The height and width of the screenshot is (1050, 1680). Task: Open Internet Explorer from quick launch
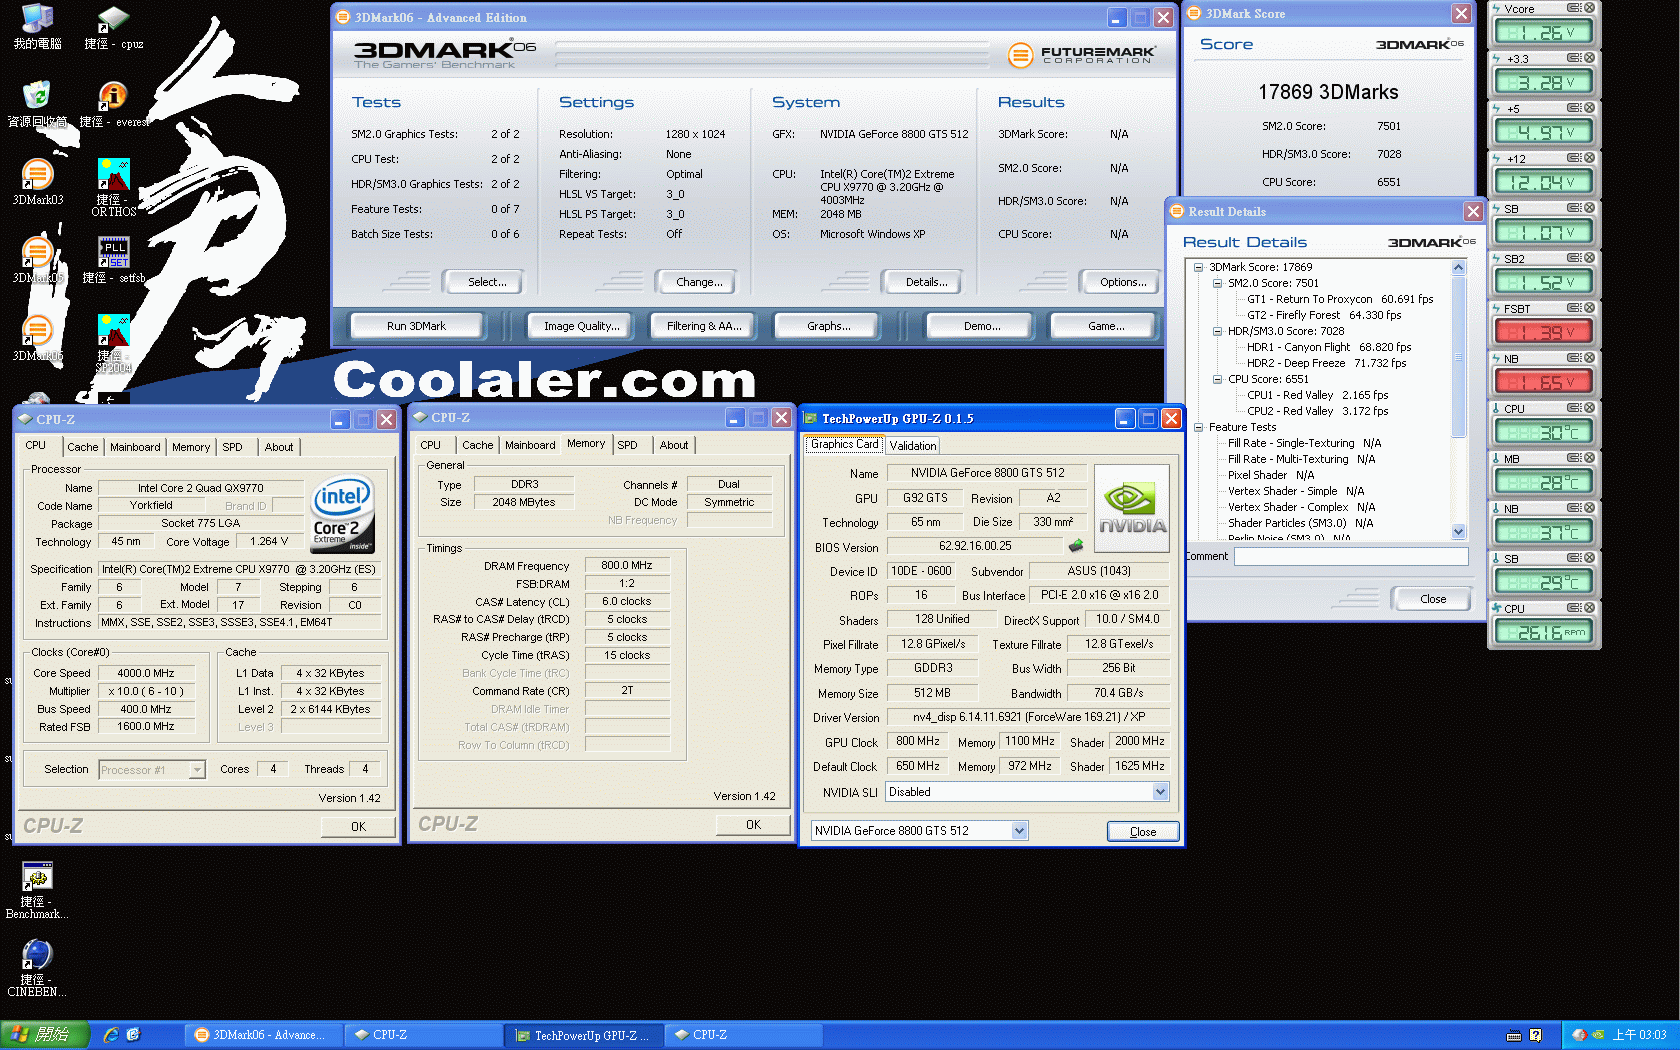[x=111, y=1035]
